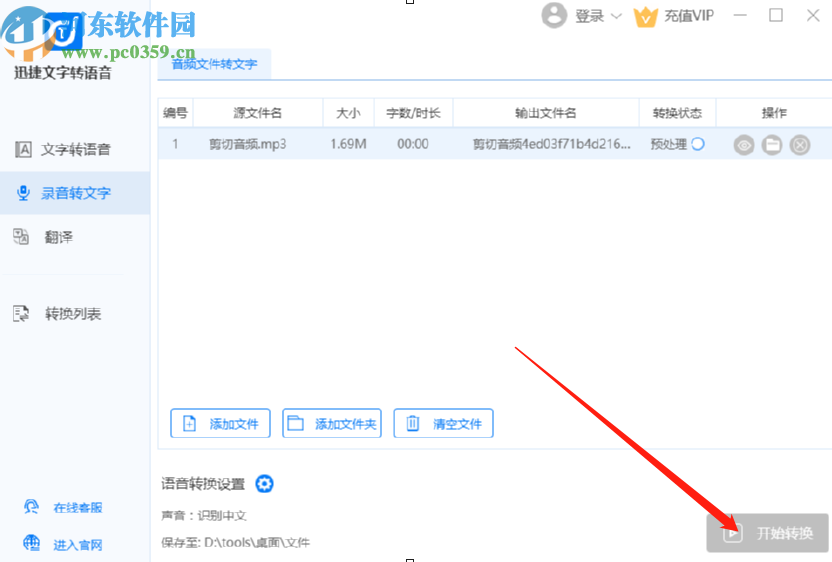Minimize the application window
Viewport: 832px width, 562px height.
[740, 15]
